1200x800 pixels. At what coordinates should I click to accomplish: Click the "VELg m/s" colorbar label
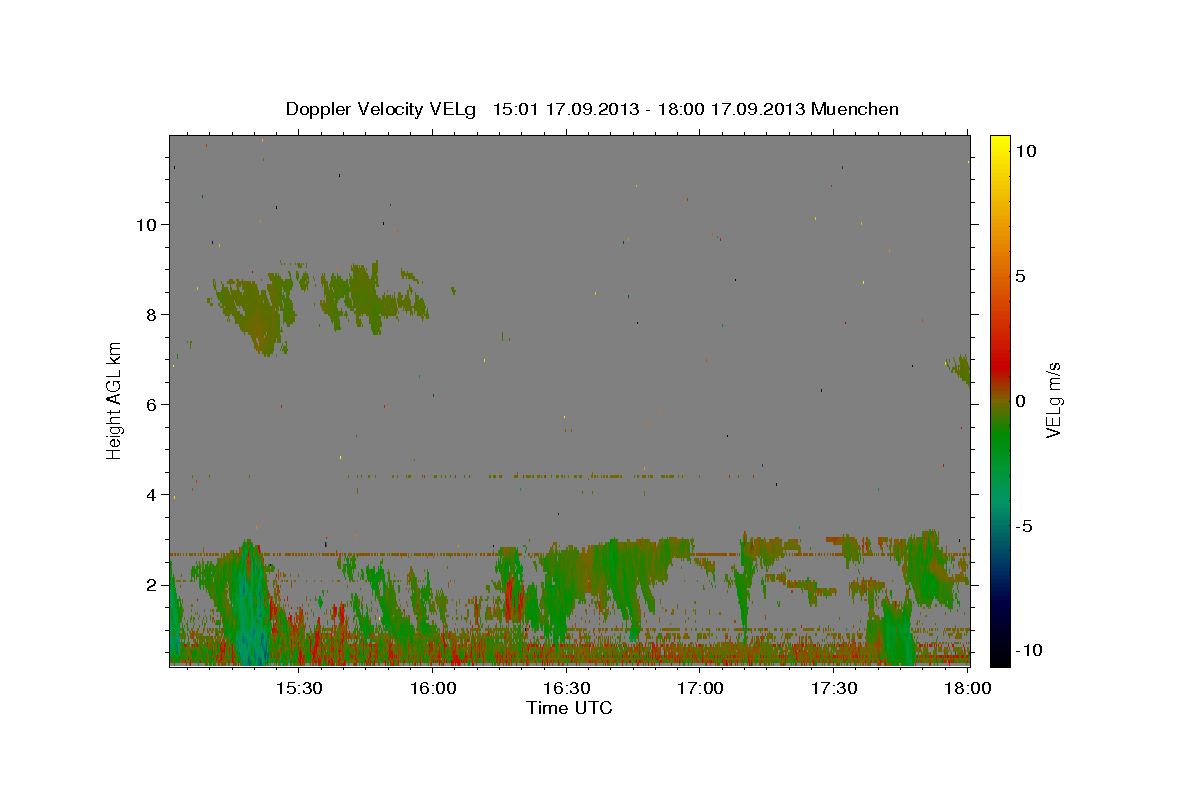pos(1053,400)
